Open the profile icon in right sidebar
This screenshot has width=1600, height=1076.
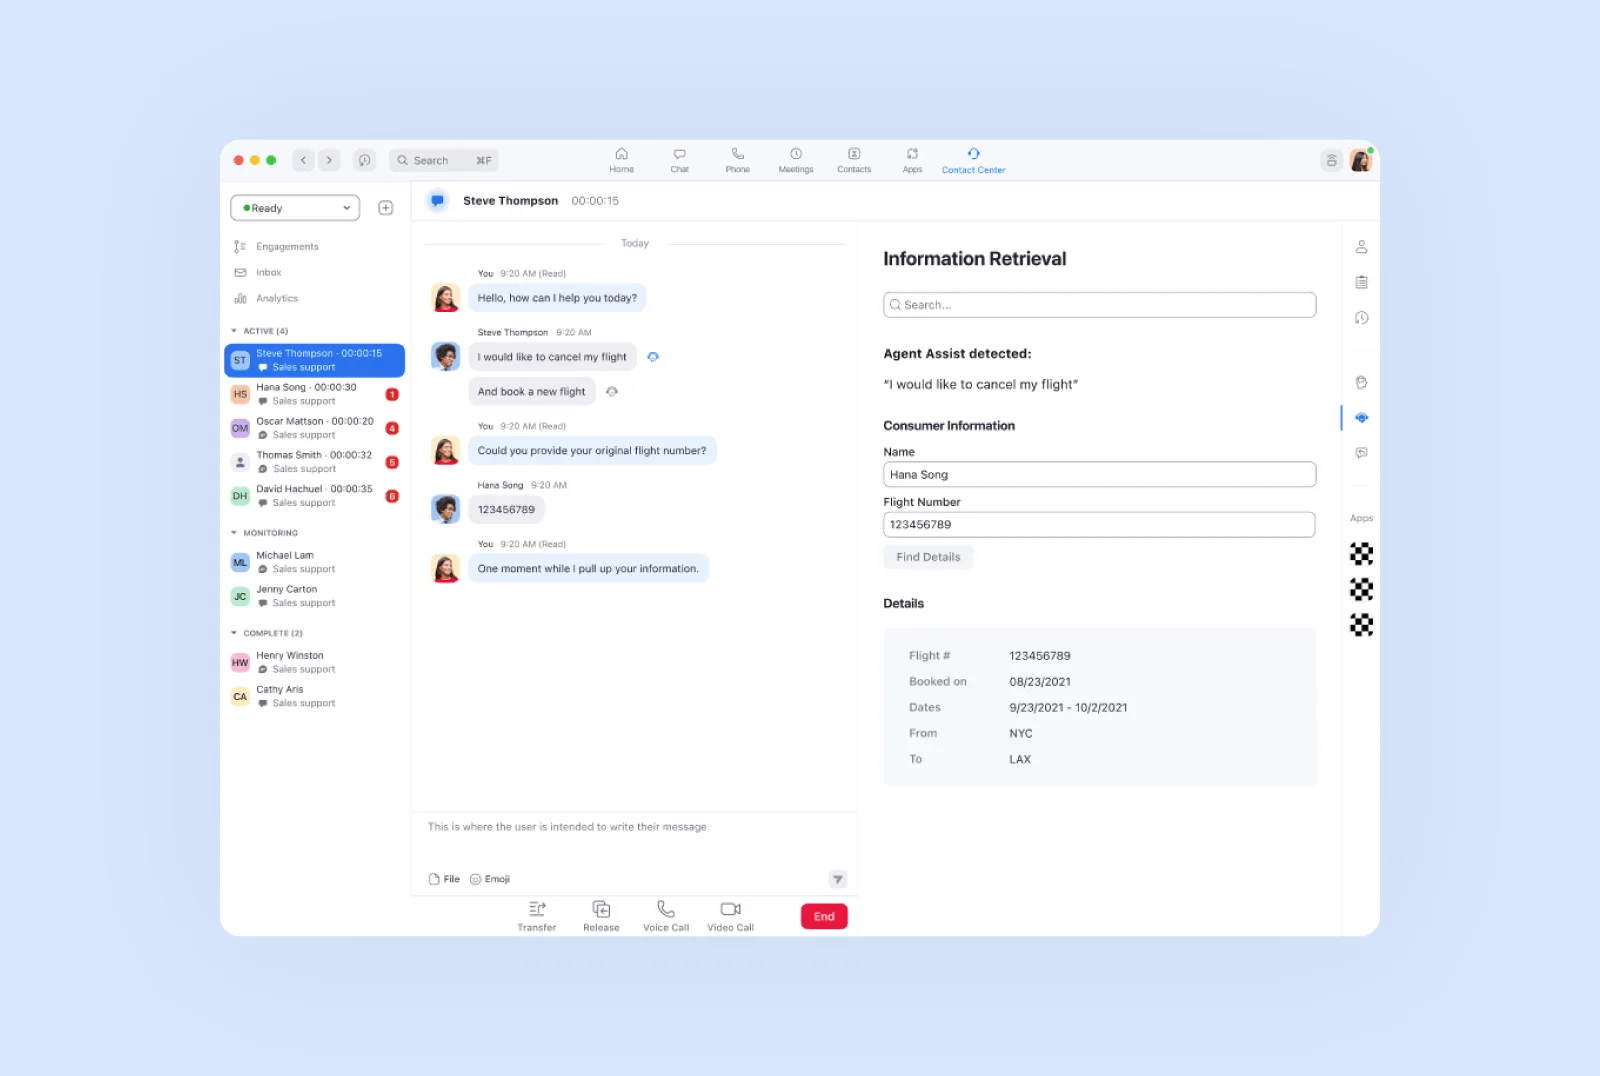coord(1361,247)
